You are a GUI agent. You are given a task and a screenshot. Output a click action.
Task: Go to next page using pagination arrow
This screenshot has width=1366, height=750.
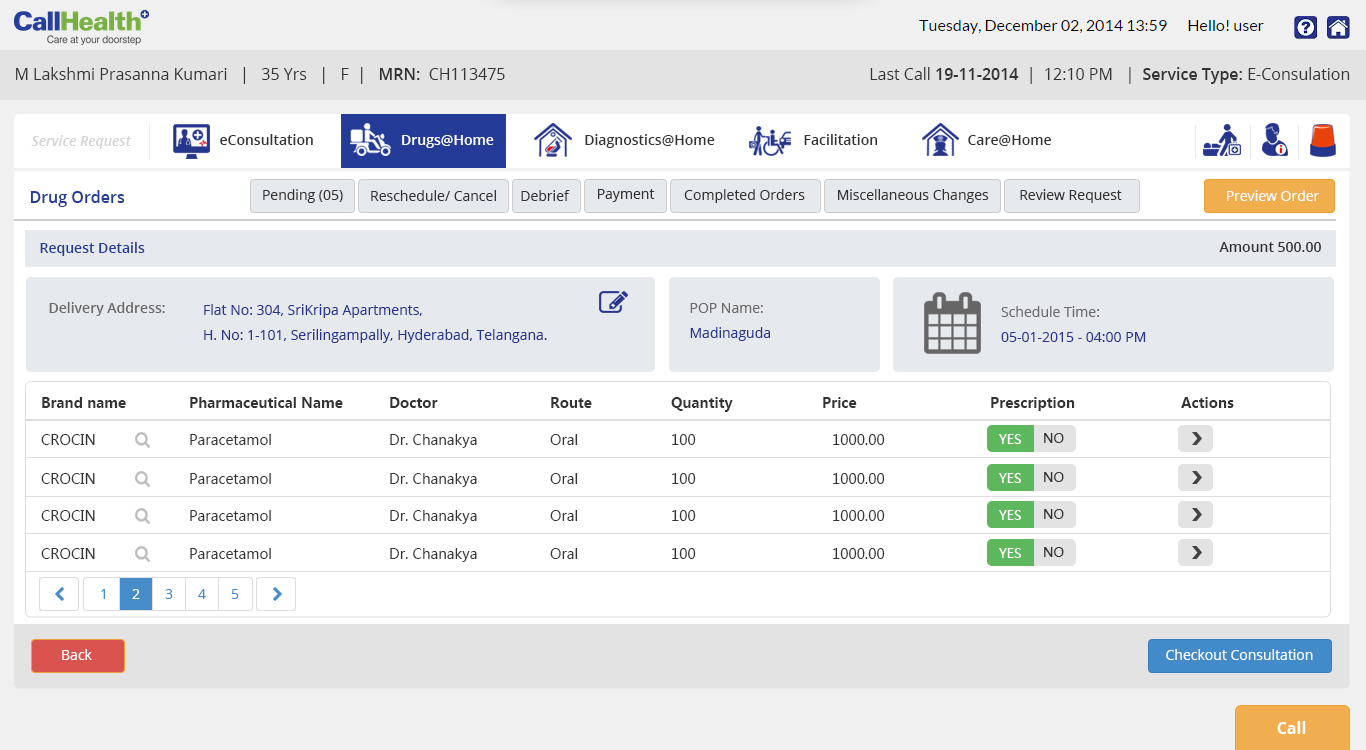tap(276, 594)
